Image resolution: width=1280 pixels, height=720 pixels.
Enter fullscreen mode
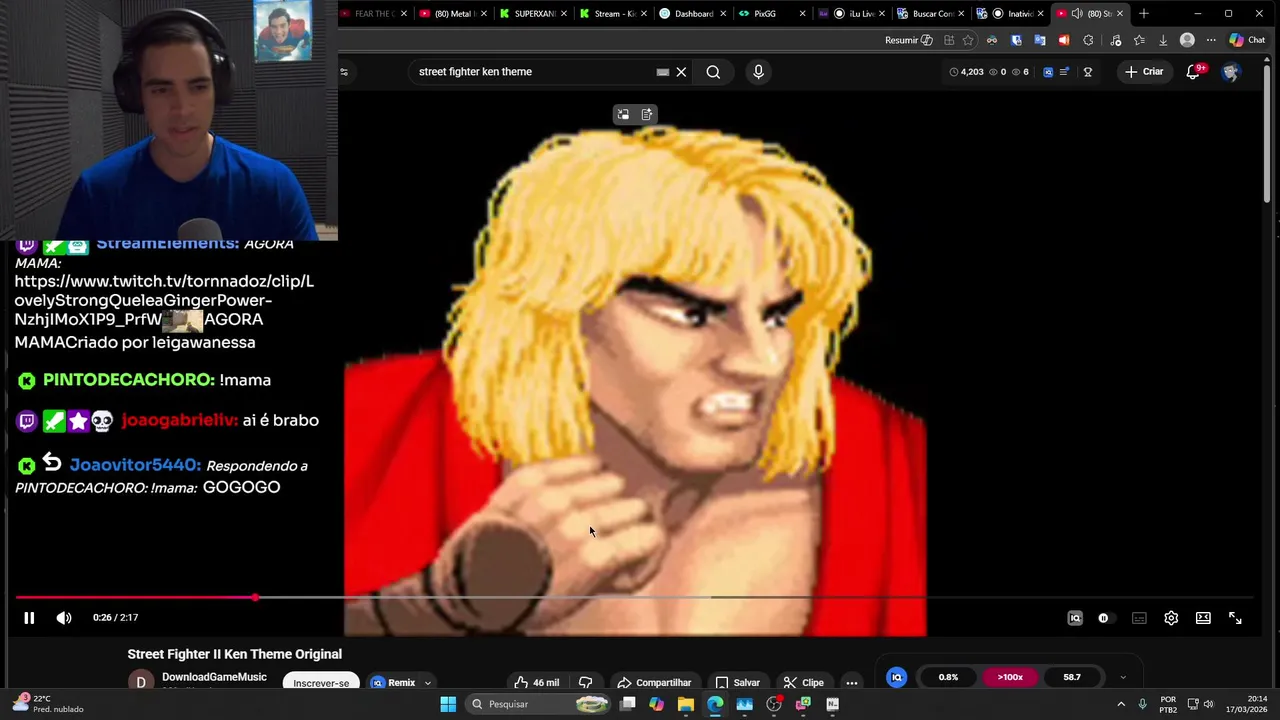pos(1235,618)
